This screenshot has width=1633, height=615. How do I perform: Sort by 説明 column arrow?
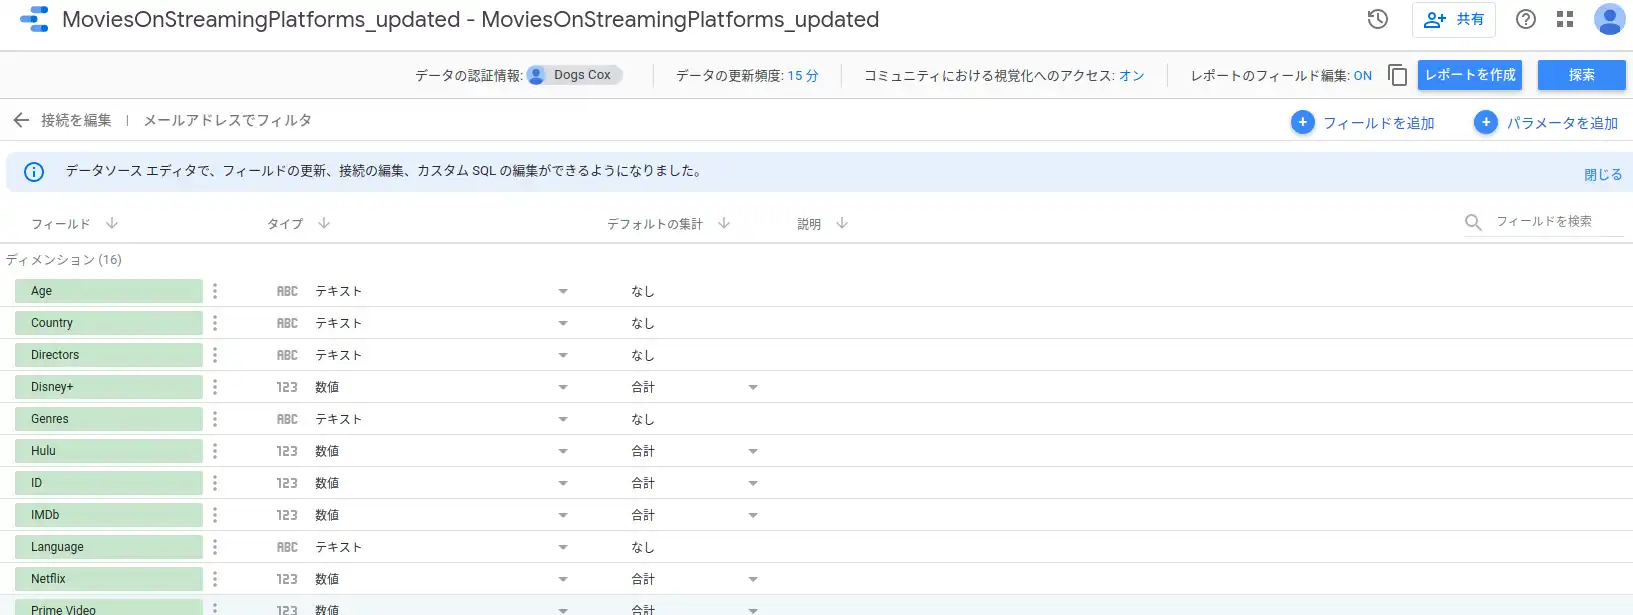842,223
